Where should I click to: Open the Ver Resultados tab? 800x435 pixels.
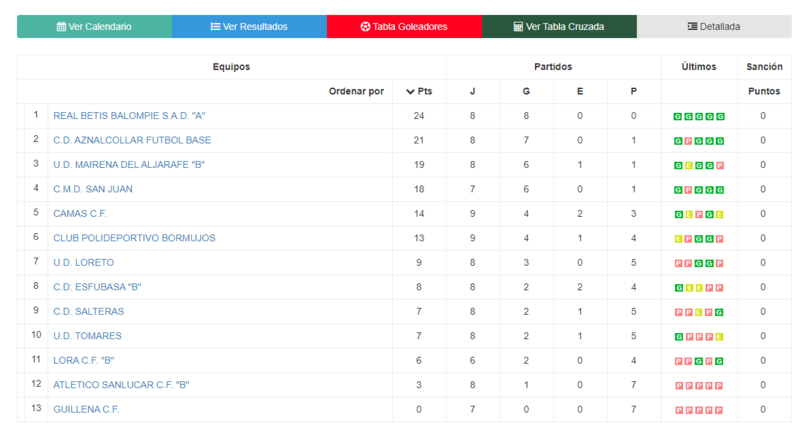click(249, 27)
